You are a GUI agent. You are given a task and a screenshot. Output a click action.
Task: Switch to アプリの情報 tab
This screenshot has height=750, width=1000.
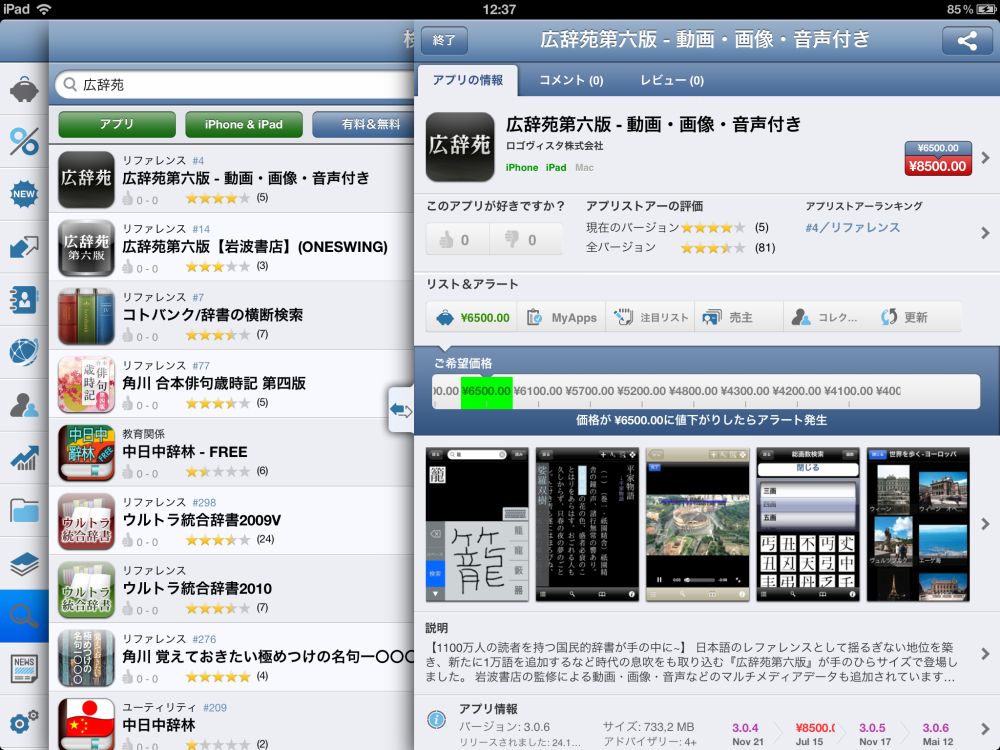[467, 80]
